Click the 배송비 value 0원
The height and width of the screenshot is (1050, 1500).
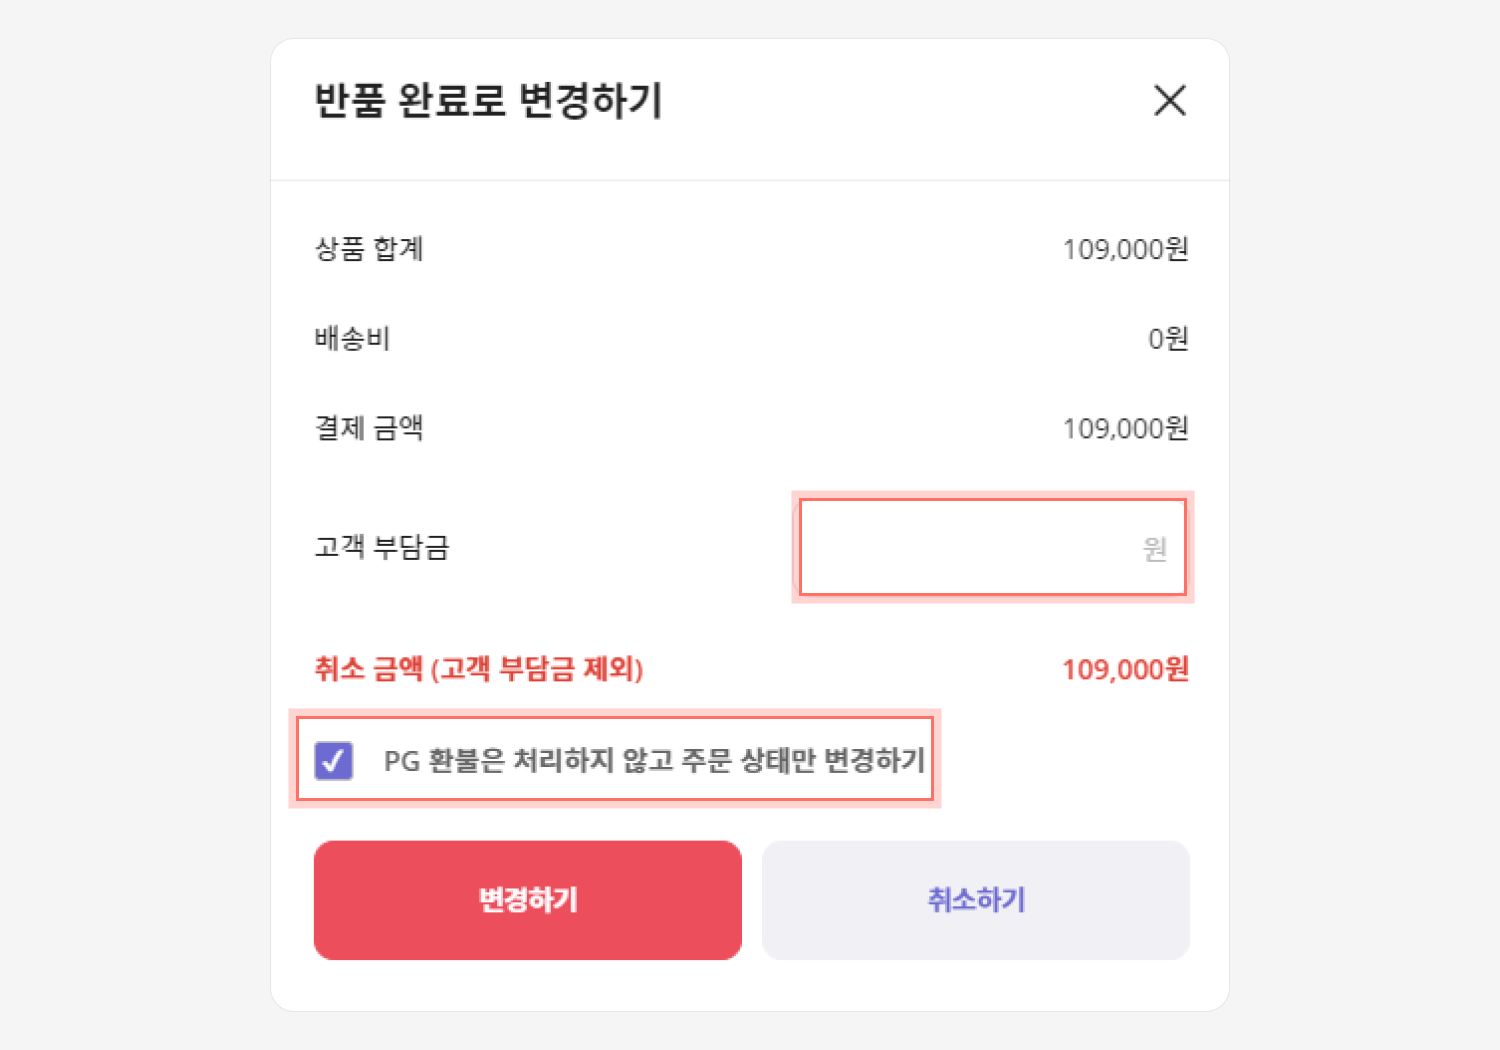point(1168,339)
